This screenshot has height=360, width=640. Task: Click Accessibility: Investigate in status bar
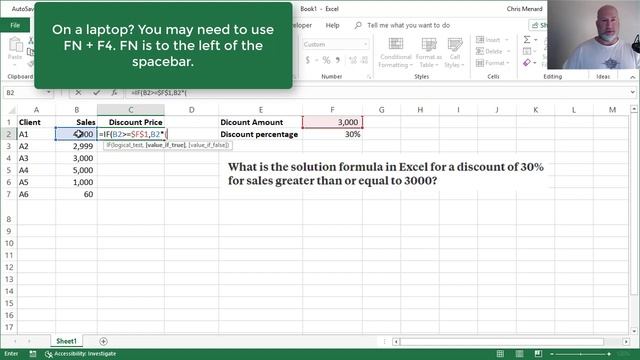80,354
